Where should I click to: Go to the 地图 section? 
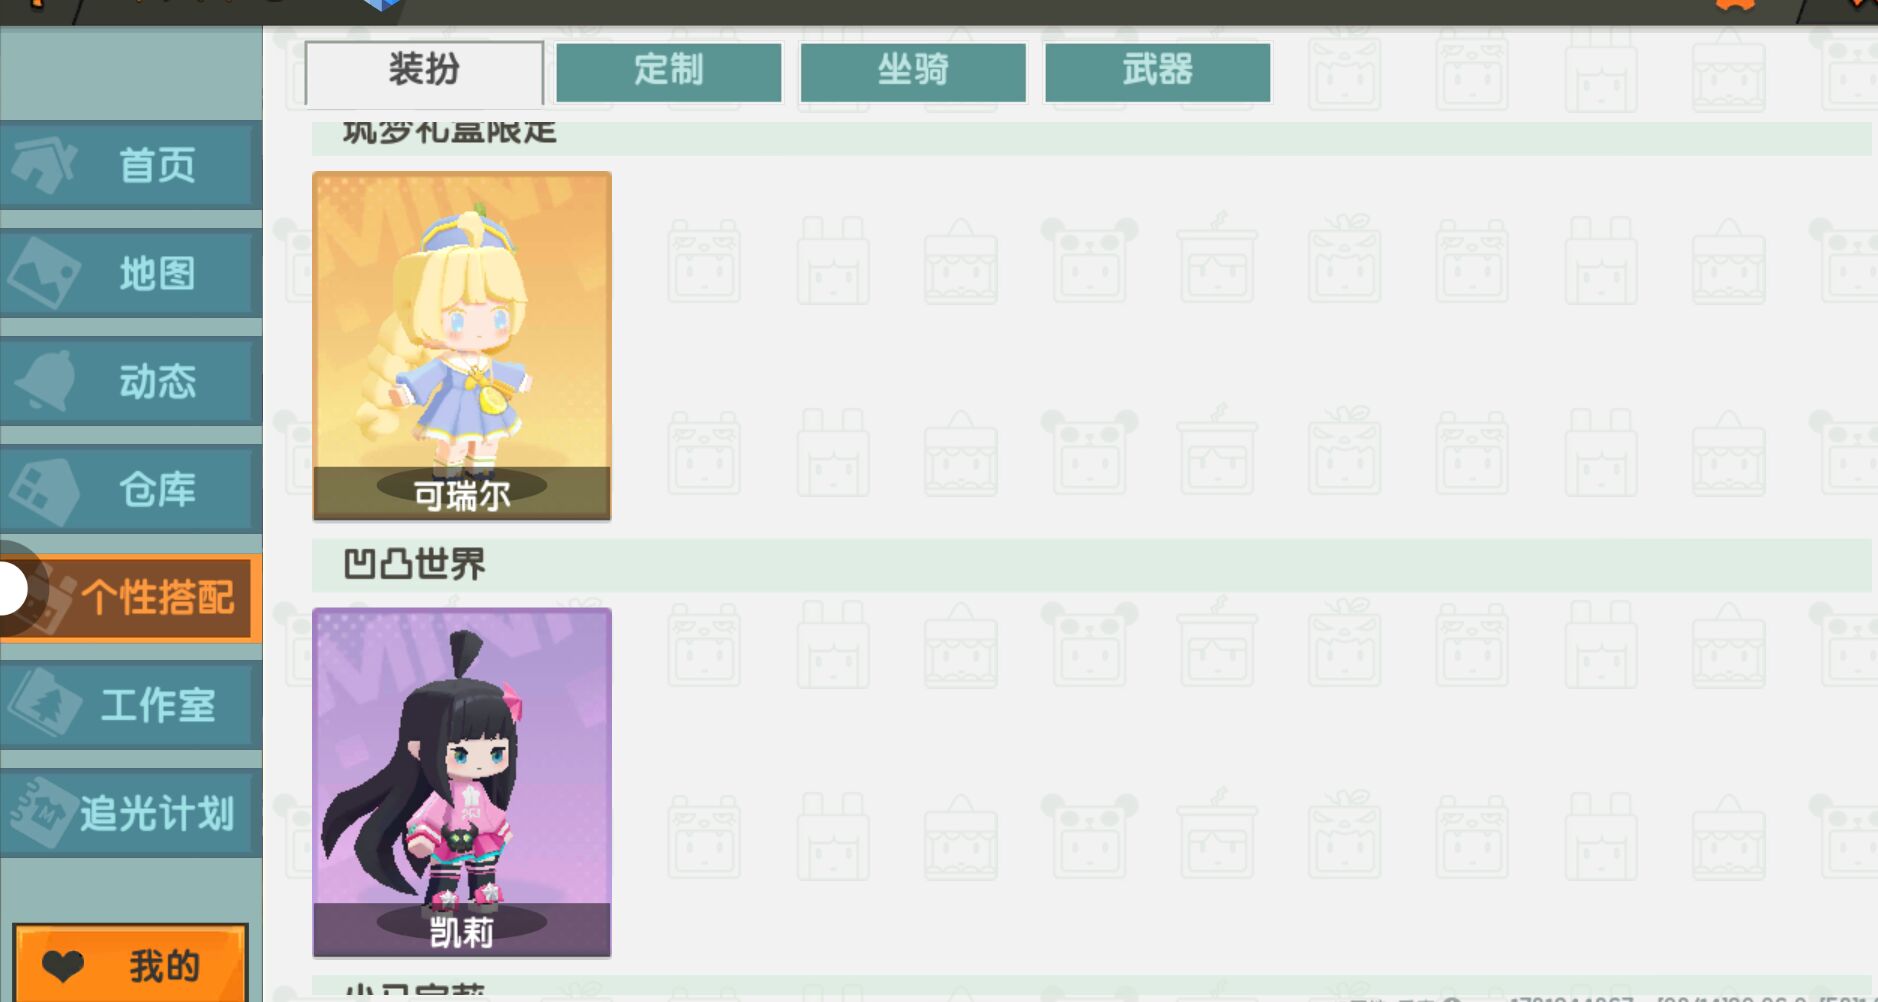(131, 273)
